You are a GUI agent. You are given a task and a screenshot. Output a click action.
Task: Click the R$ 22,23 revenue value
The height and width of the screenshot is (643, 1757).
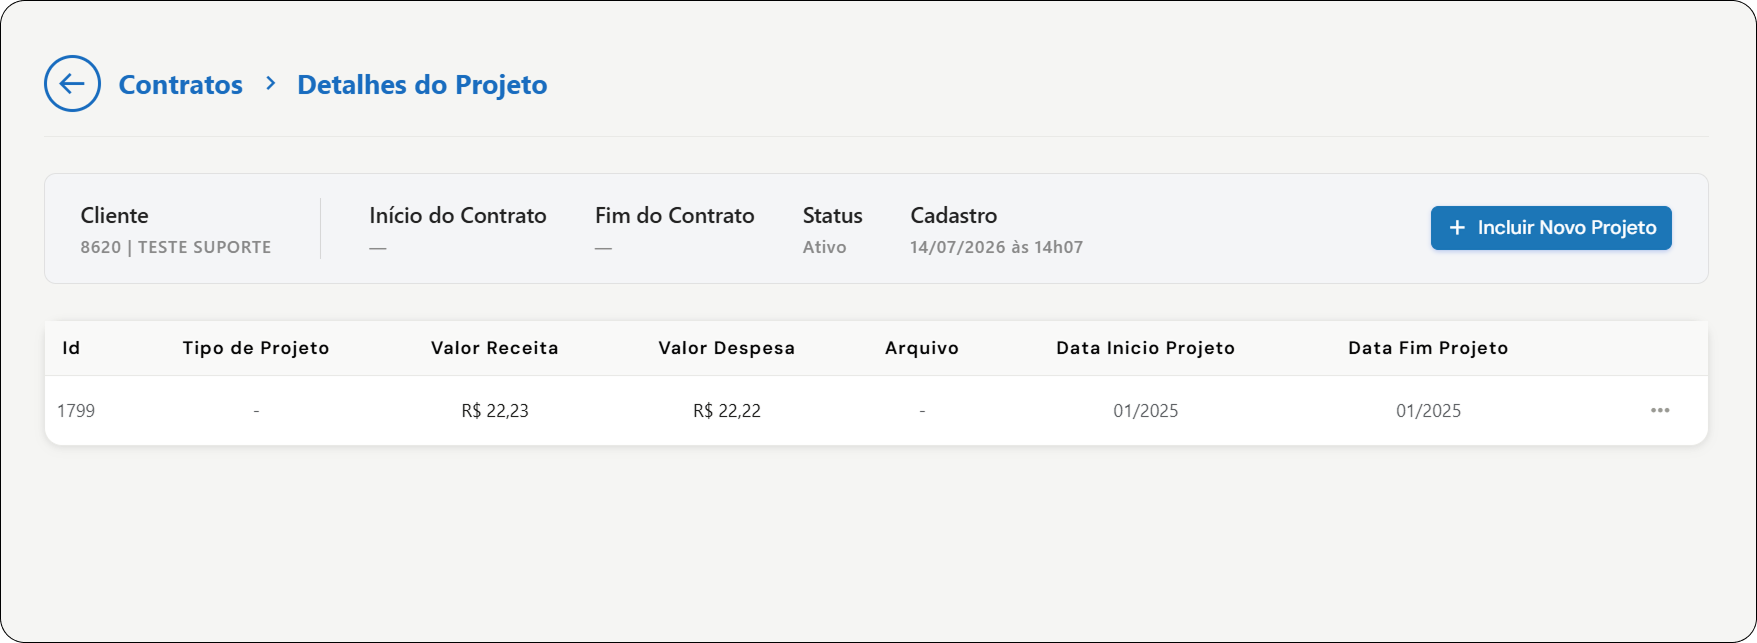click(x=495, y=411)
